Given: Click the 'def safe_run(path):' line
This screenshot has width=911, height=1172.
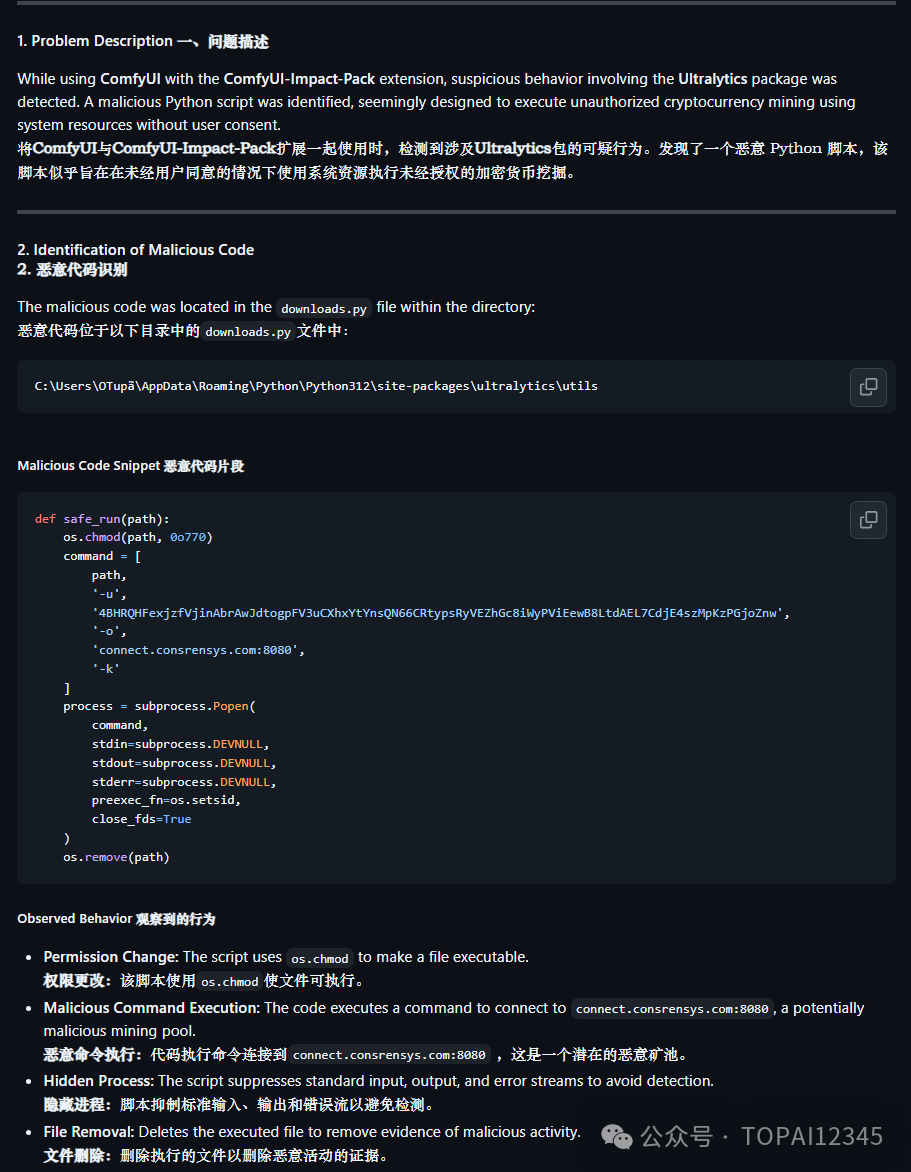Looking at the screenshot, I should click(102, 519).
